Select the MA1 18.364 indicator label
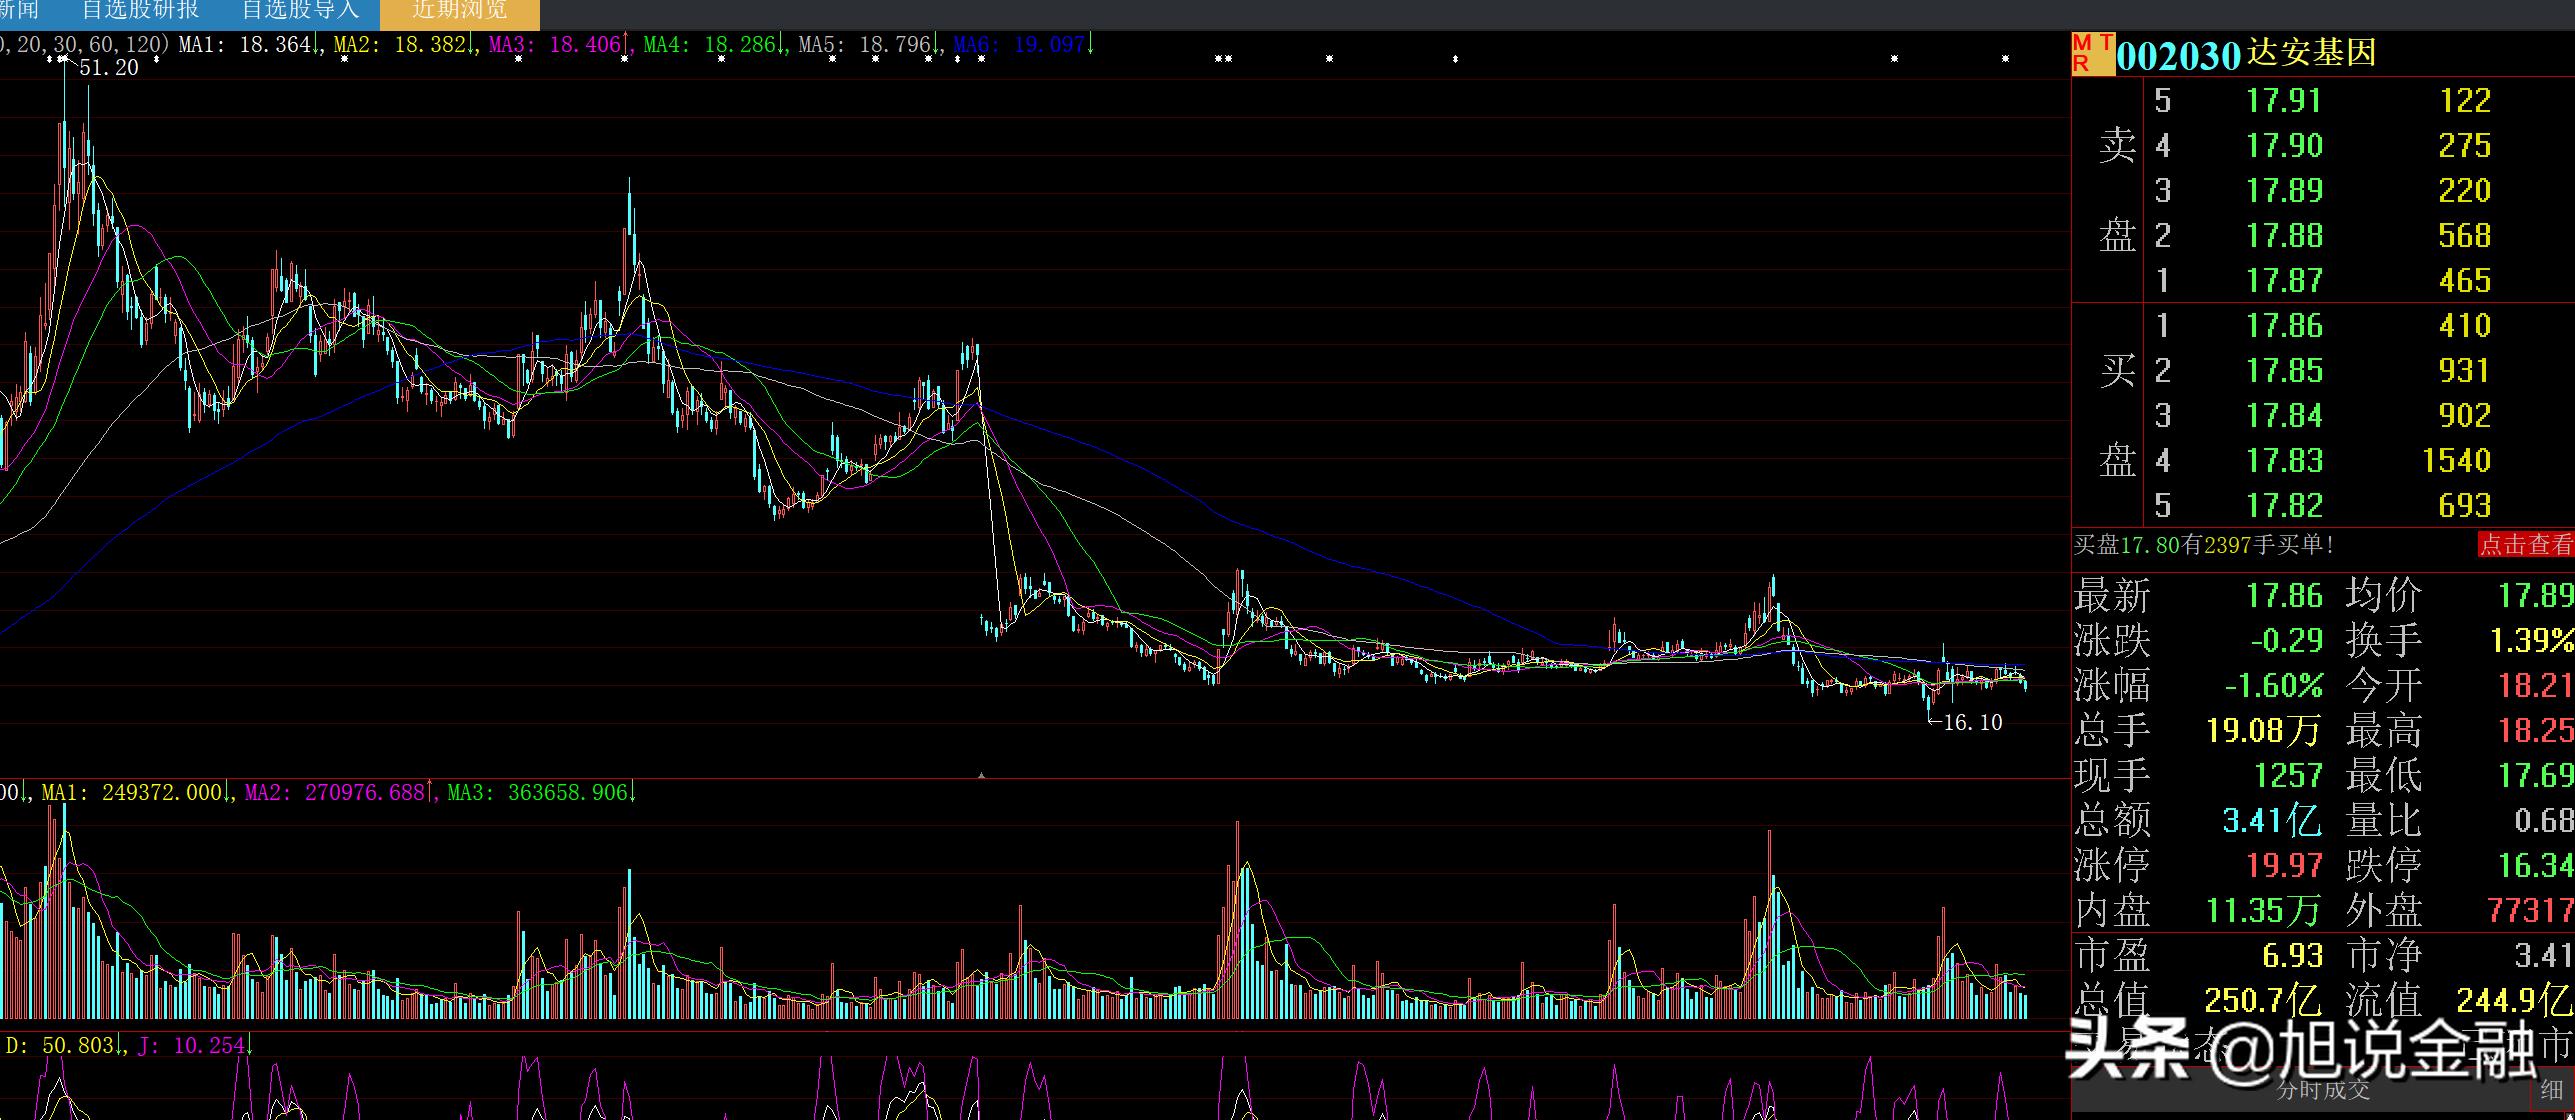2575x1120 pixels. tap(246, 45)
